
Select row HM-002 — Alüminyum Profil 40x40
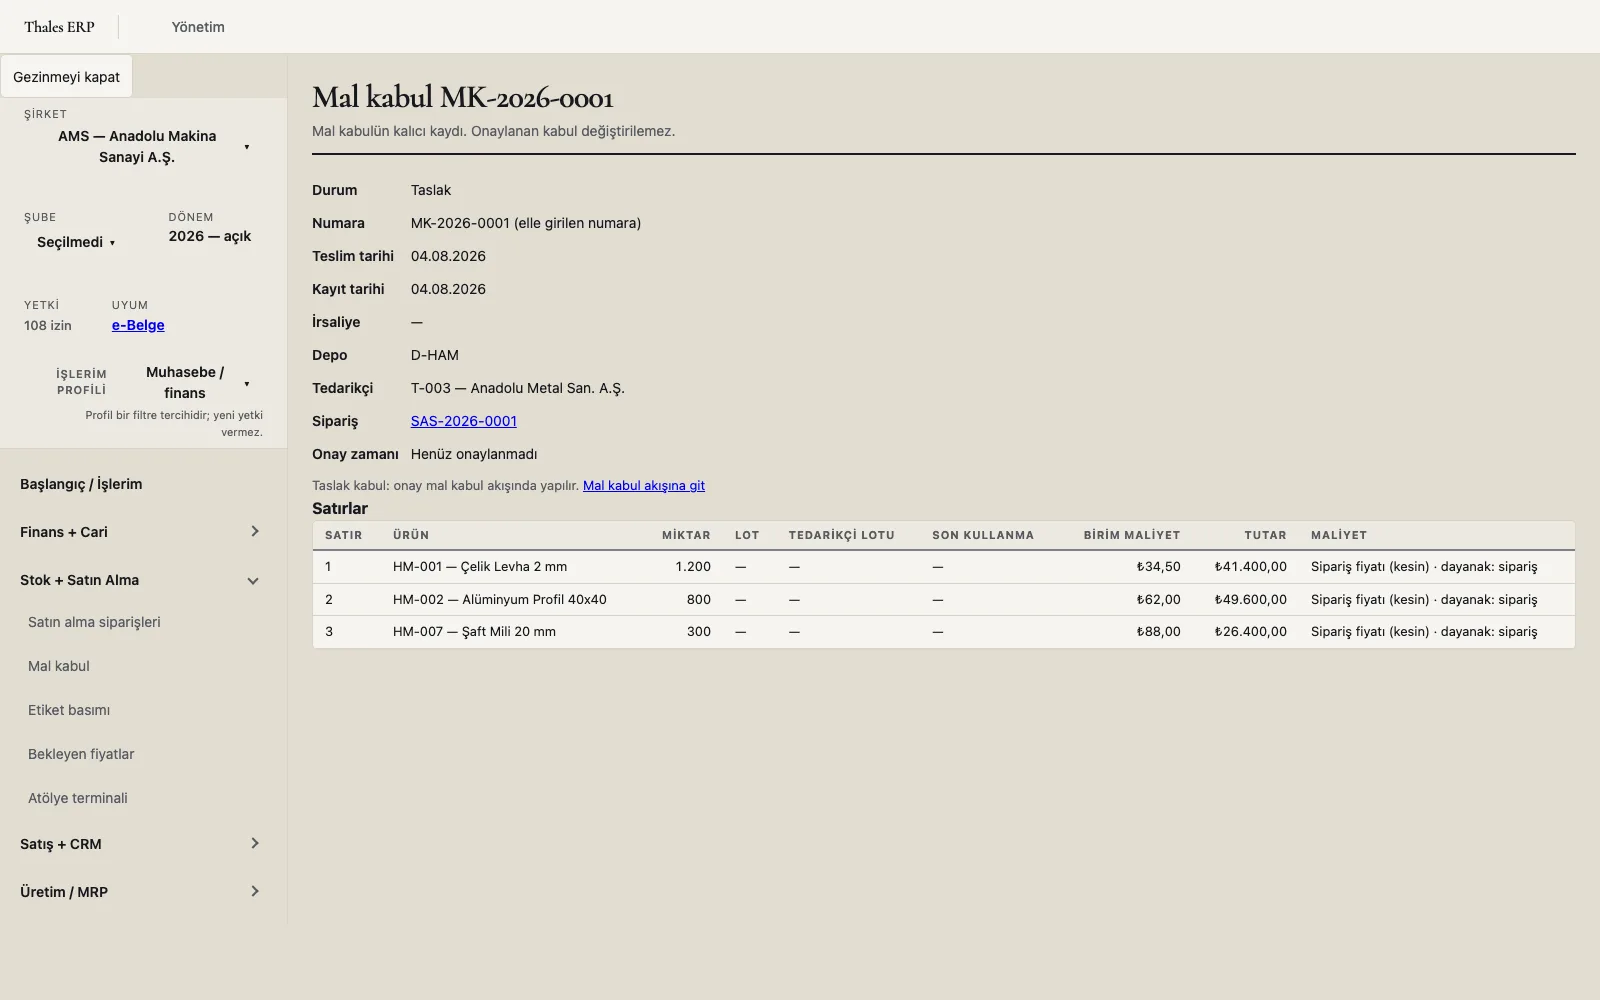pos(943,600)
